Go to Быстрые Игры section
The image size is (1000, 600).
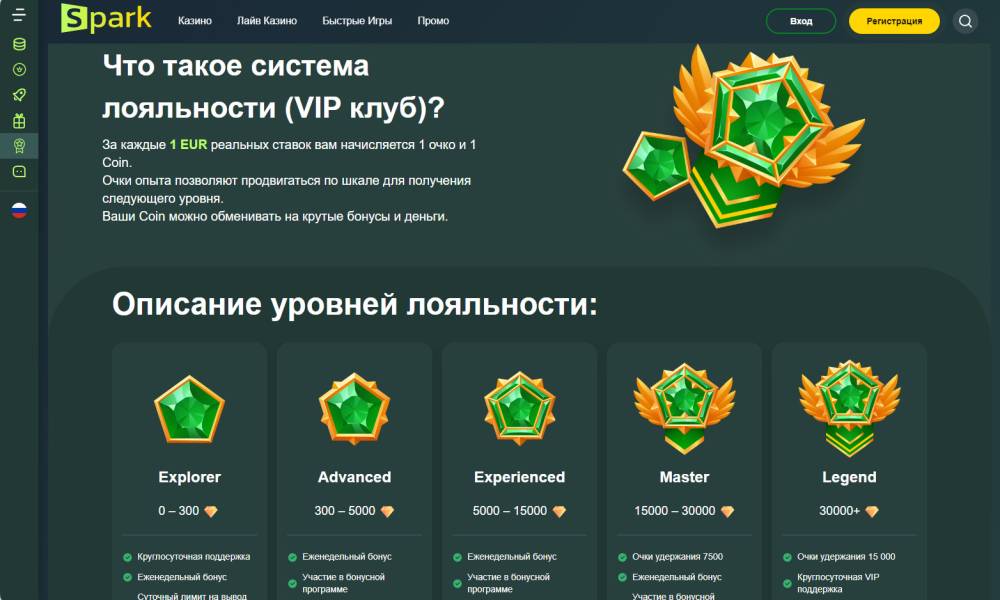[357, 21]
